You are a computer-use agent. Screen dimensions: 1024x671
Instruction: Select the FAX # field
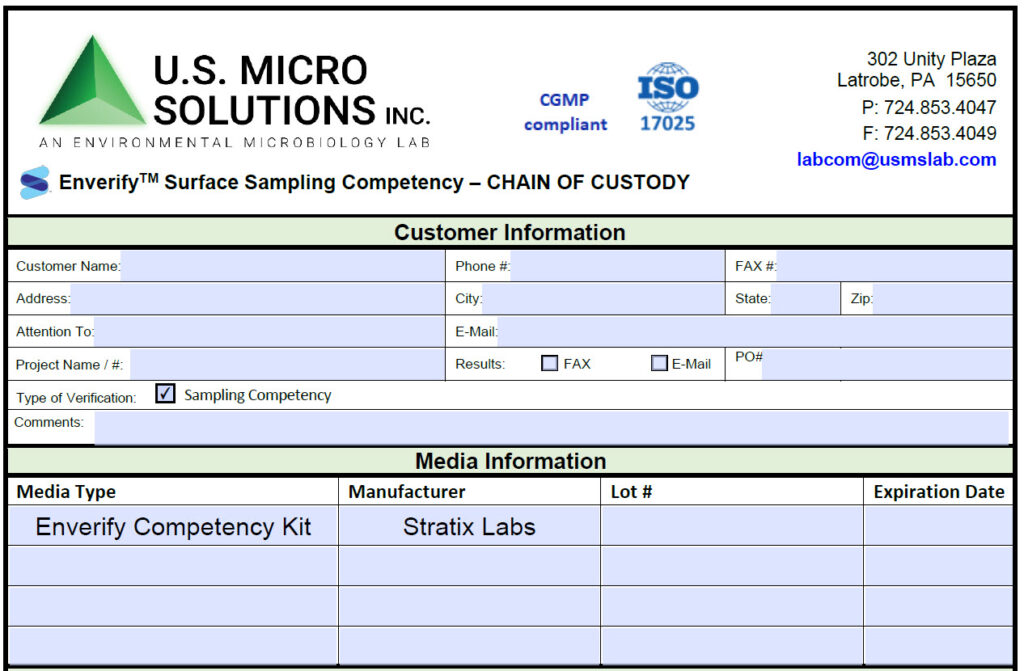pyautogui.click(x=892, y=266)
